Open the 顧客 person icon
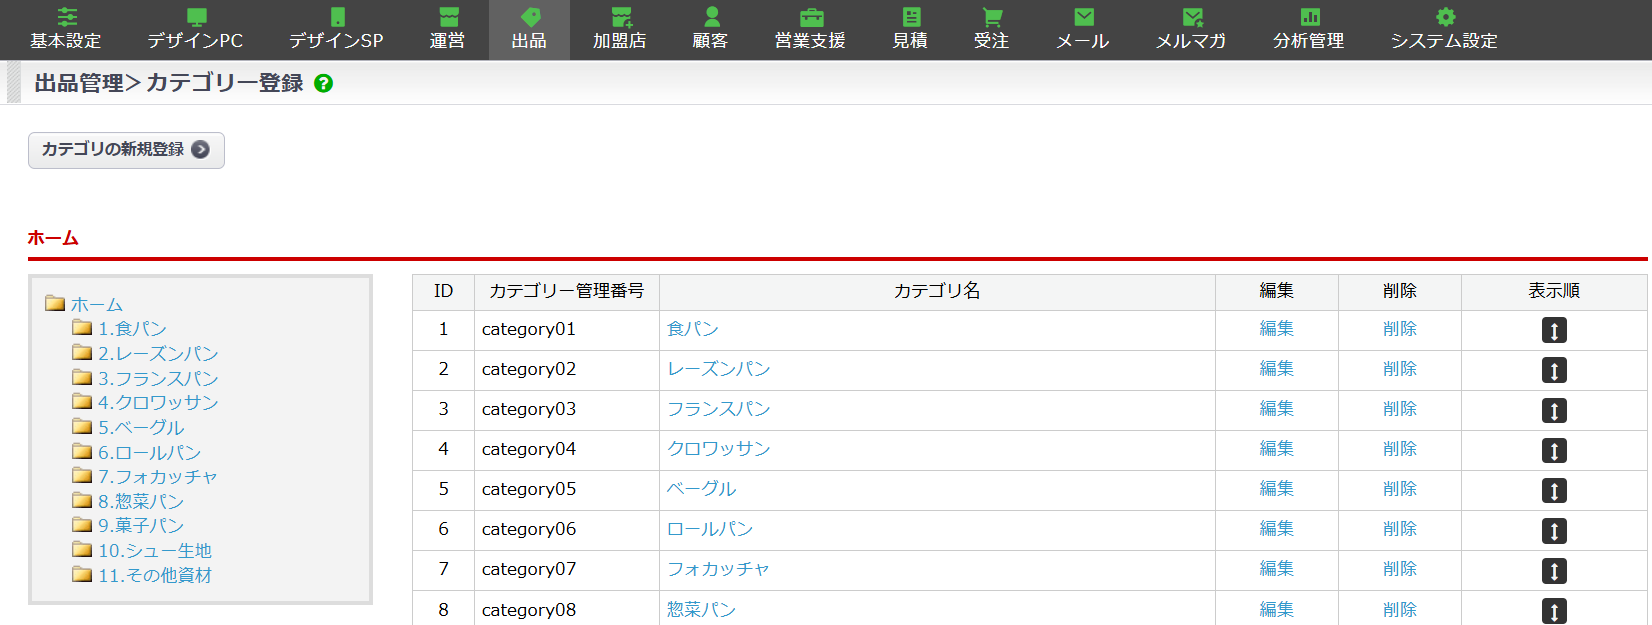Screen dimensions: 1652x625 click(x=711, y=17)
